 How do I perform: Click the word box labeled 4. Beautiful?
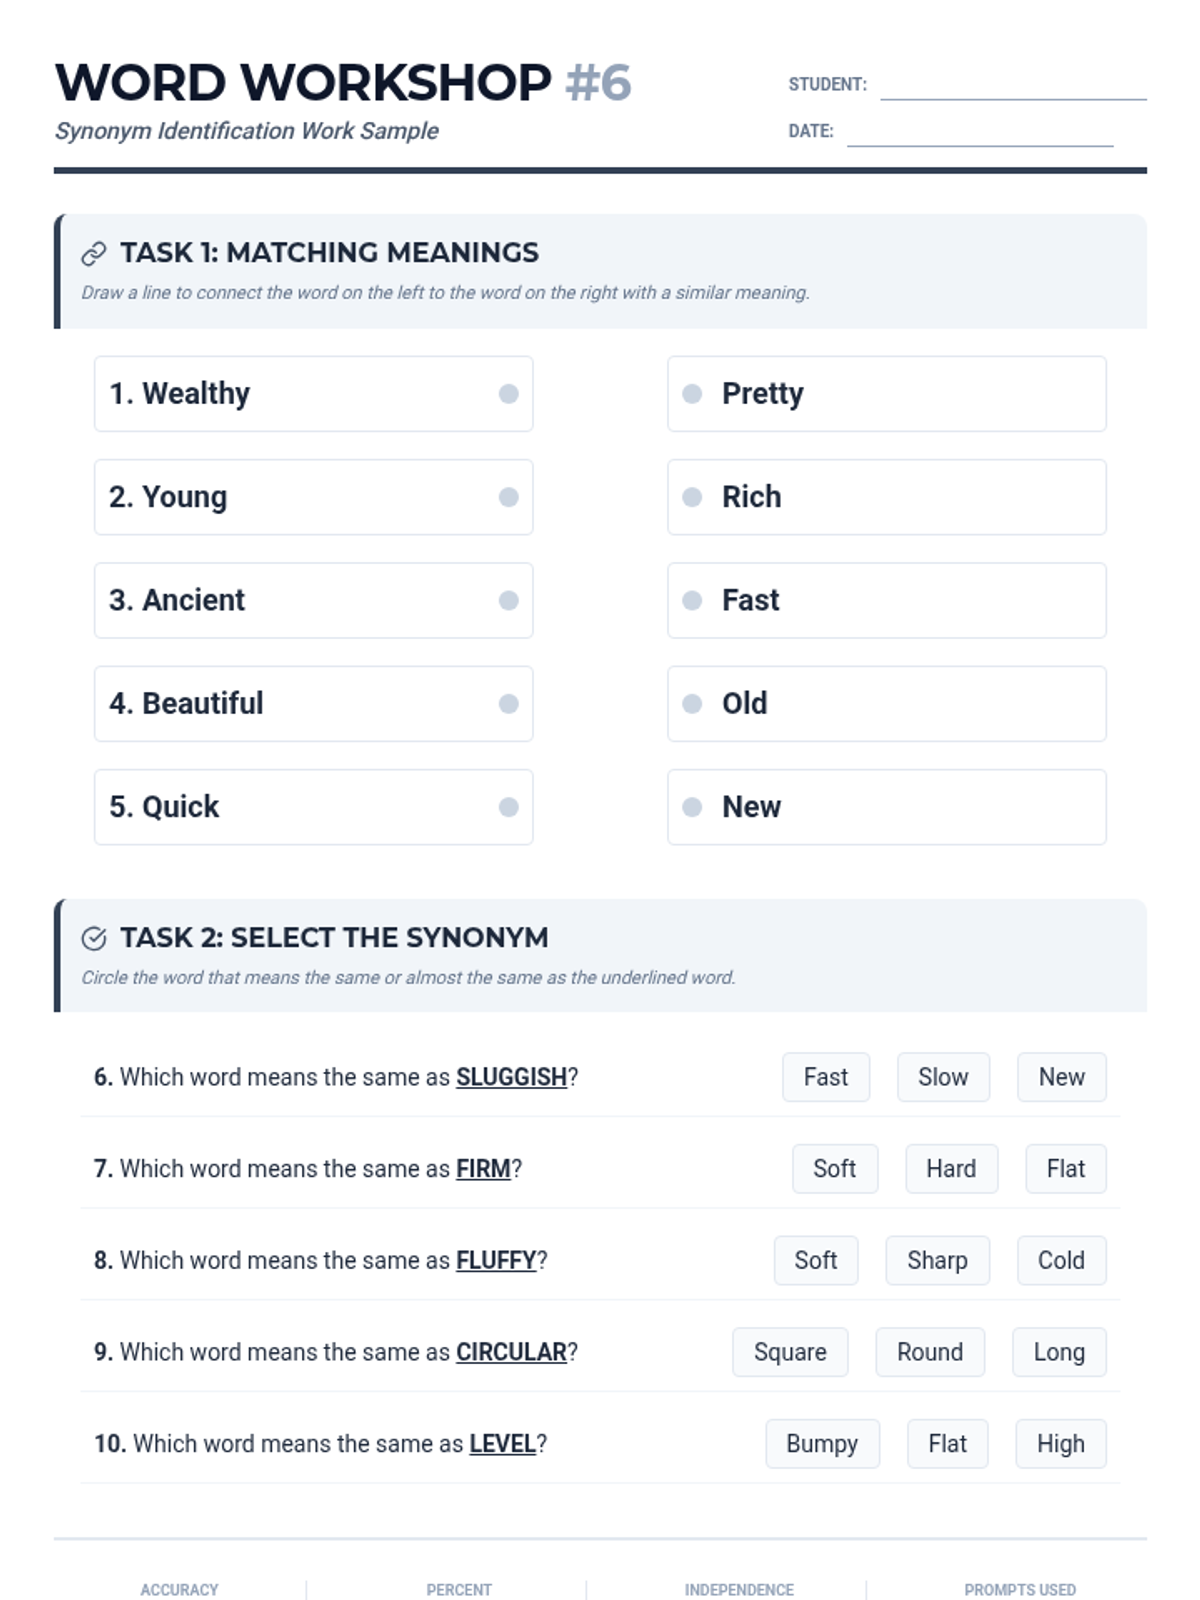pos(313,704)
